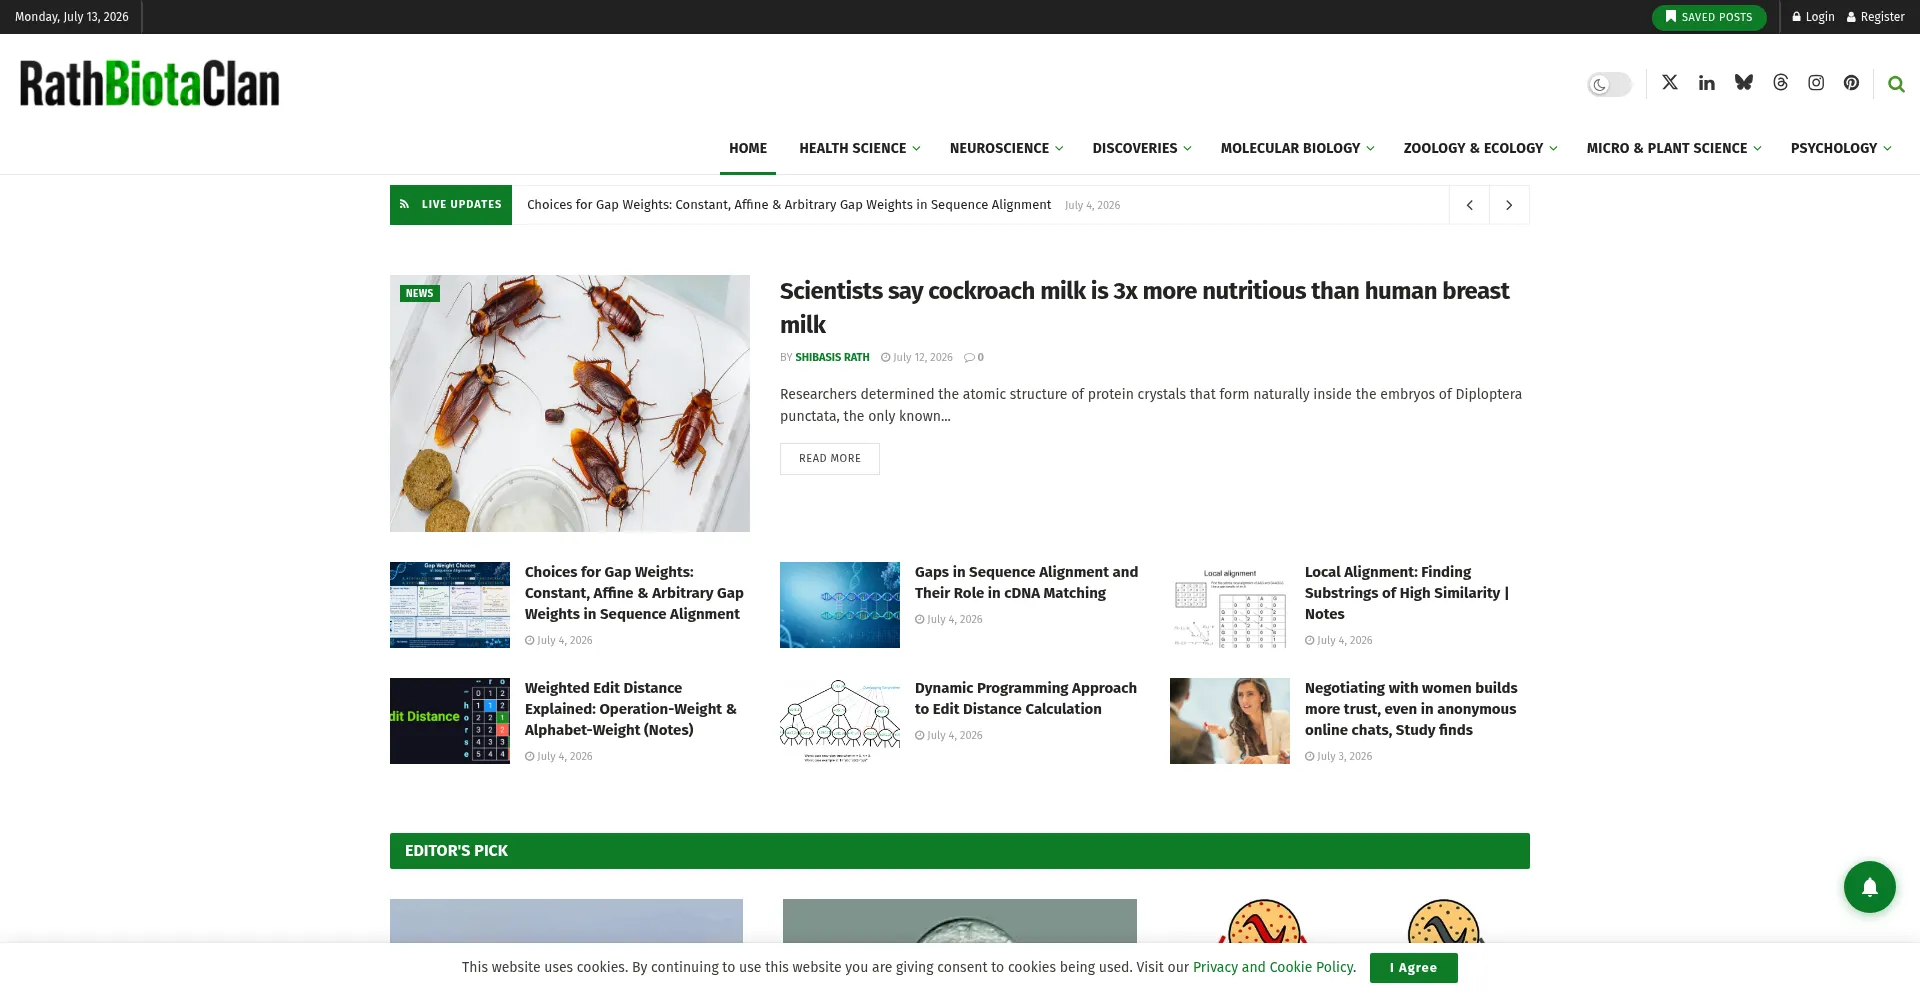Open the Gaps in Sequence Alignment thumbnail

click(840, 605)
